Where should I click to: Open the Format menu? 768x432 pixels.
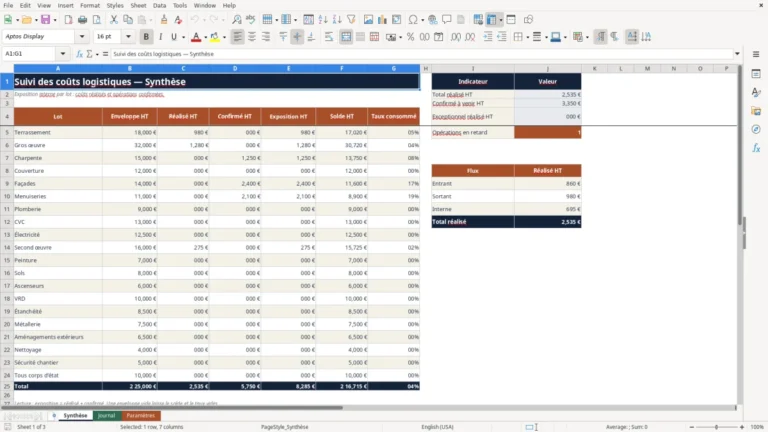click(90, 5)
